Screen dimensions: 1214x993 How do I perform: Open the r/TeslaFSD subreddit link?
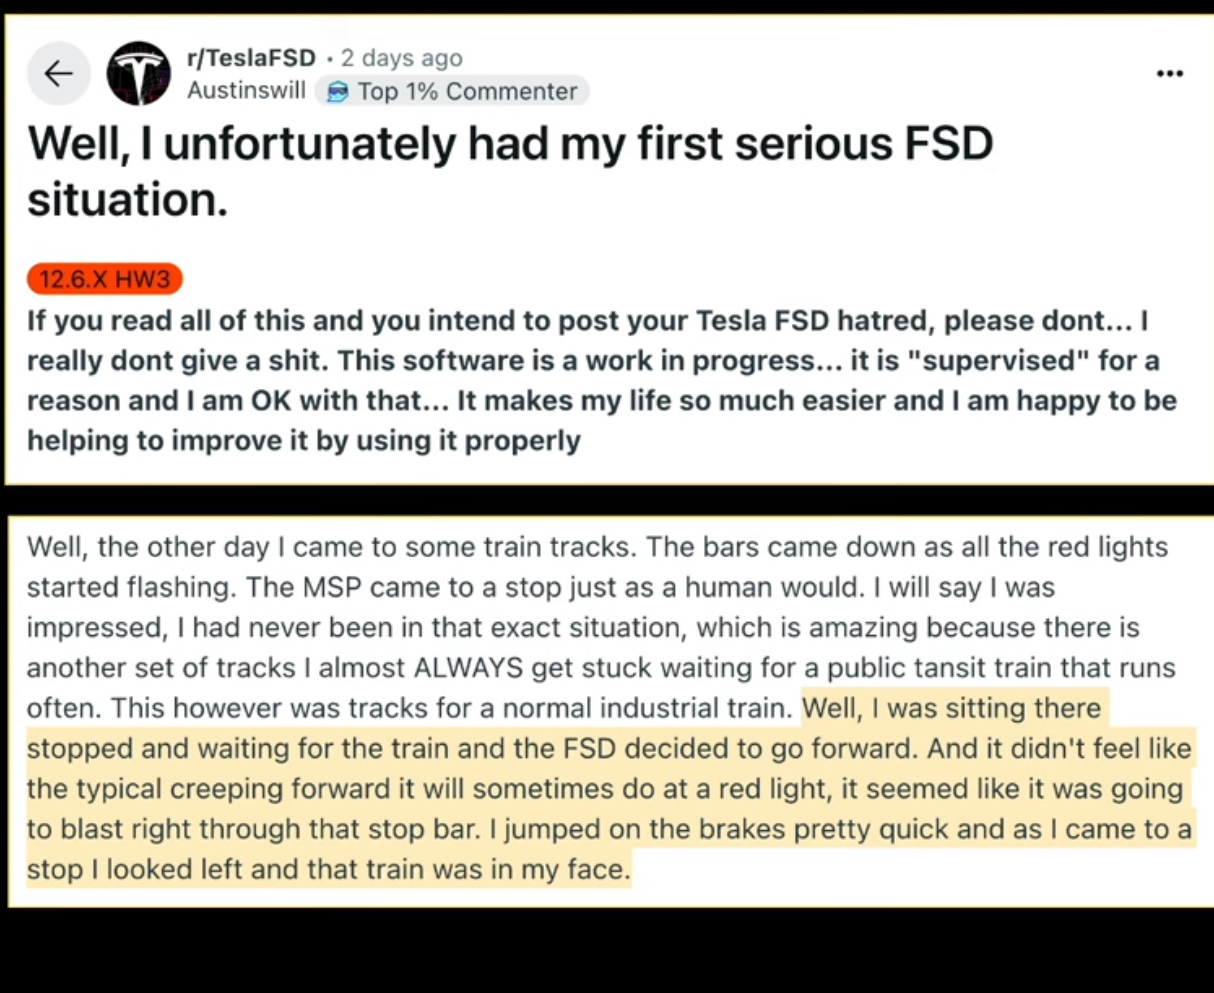pos(251,58)
